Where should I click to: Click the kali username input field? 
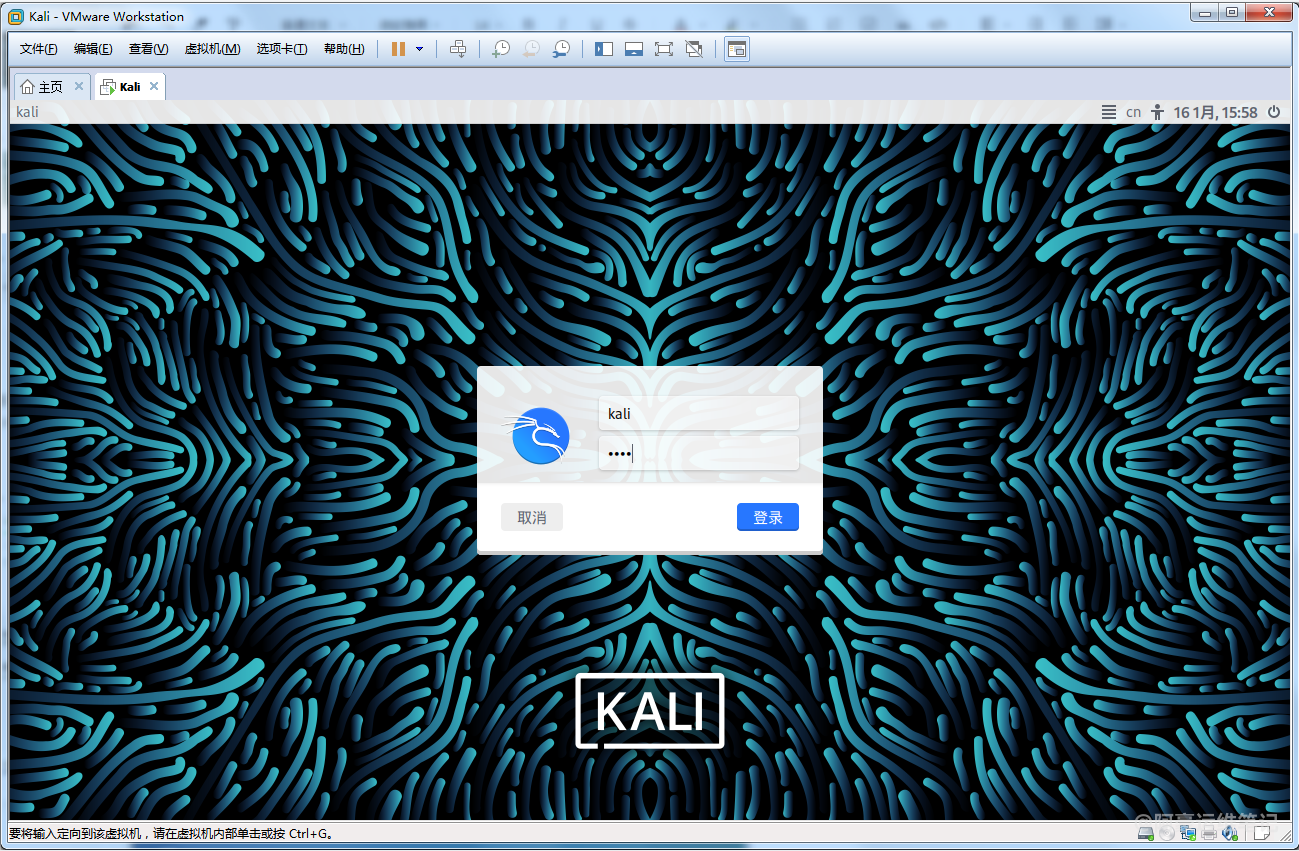click(x=698, y=413)
